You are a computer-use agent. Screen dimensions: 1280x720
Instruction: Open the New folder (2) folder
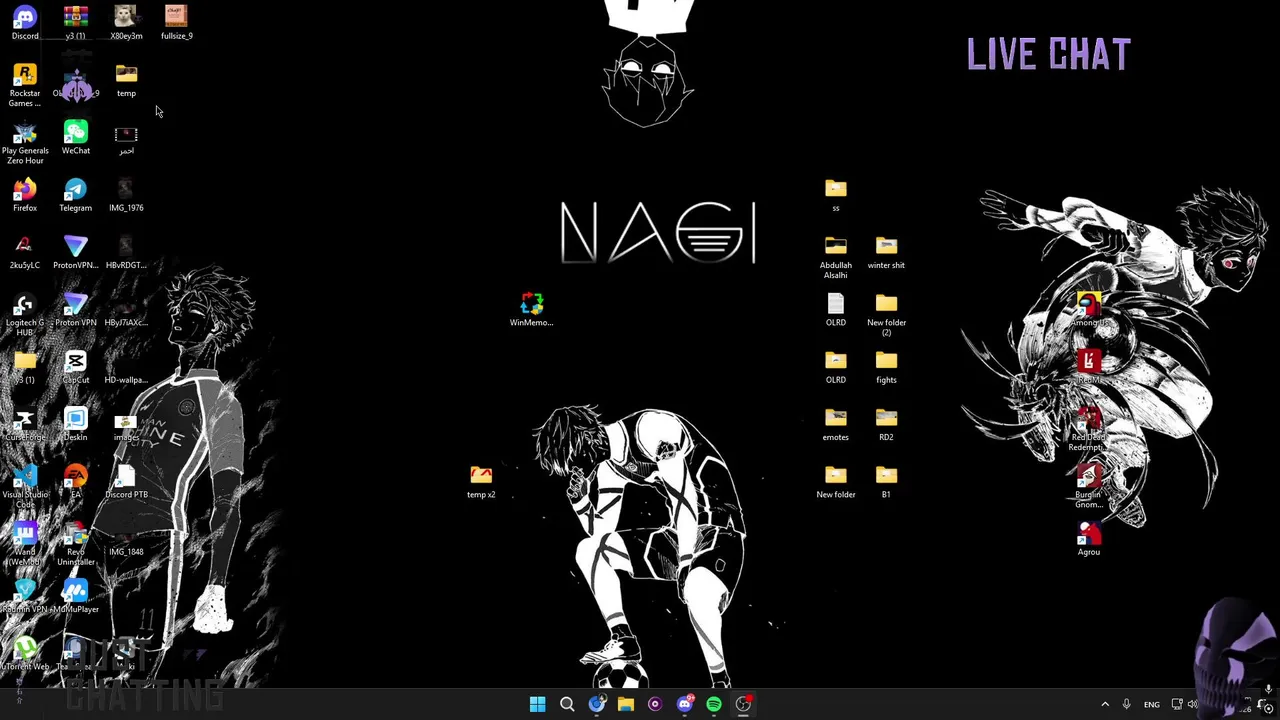coord(886,314)
